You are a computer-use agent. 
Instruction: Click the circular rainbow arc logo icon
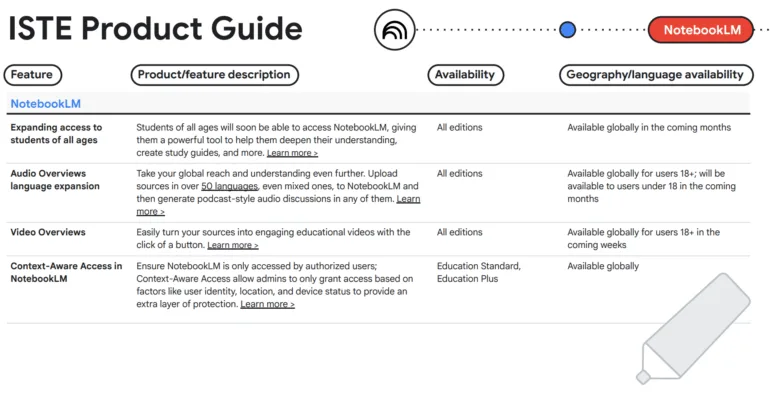click(394, 29)
